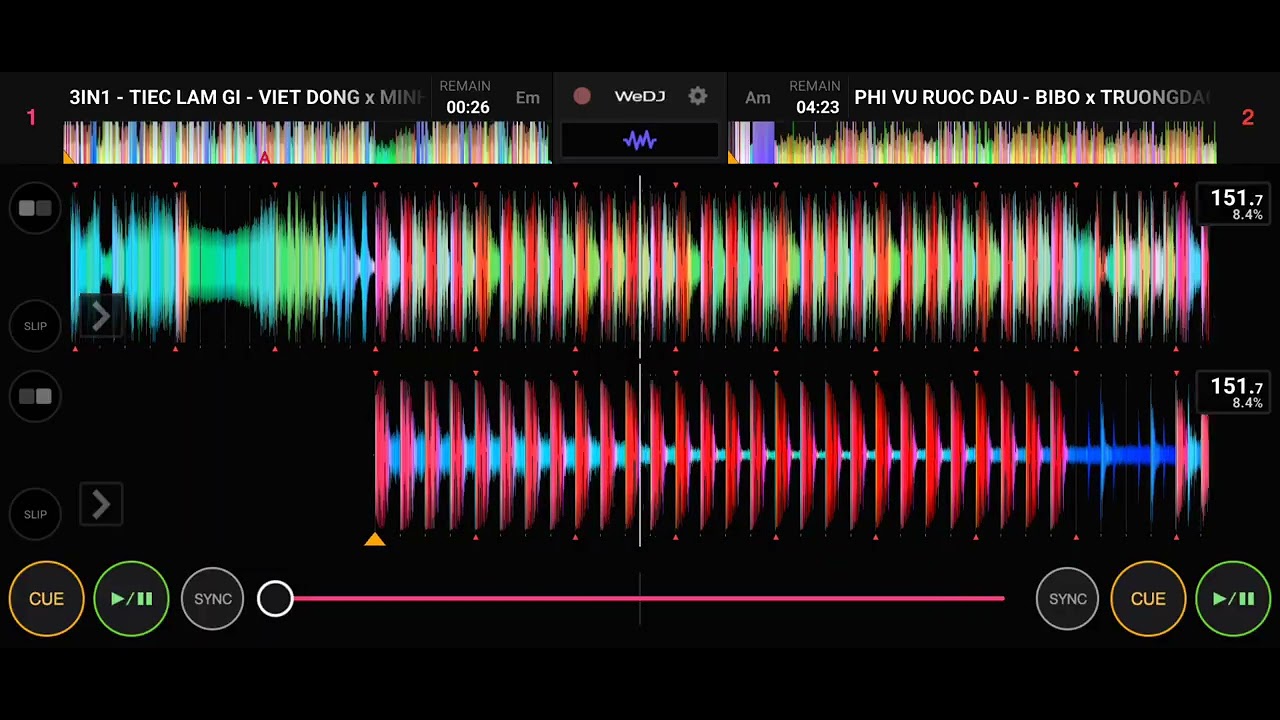The height and width of the screenshot is (720, 1280).
Task: Expand deck 1 side panel arrow
Action: (101, 318)
